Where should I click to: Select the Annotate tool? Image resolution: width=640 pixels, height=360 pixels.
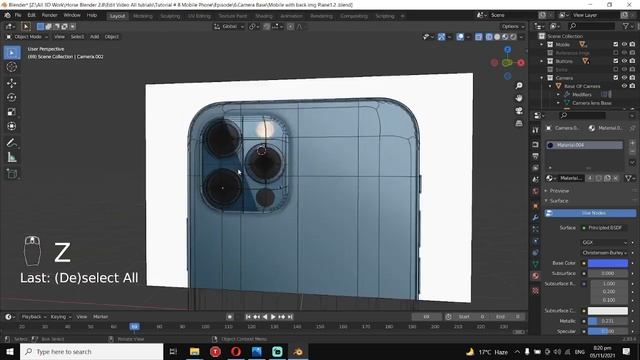click(x=12, y=143)
